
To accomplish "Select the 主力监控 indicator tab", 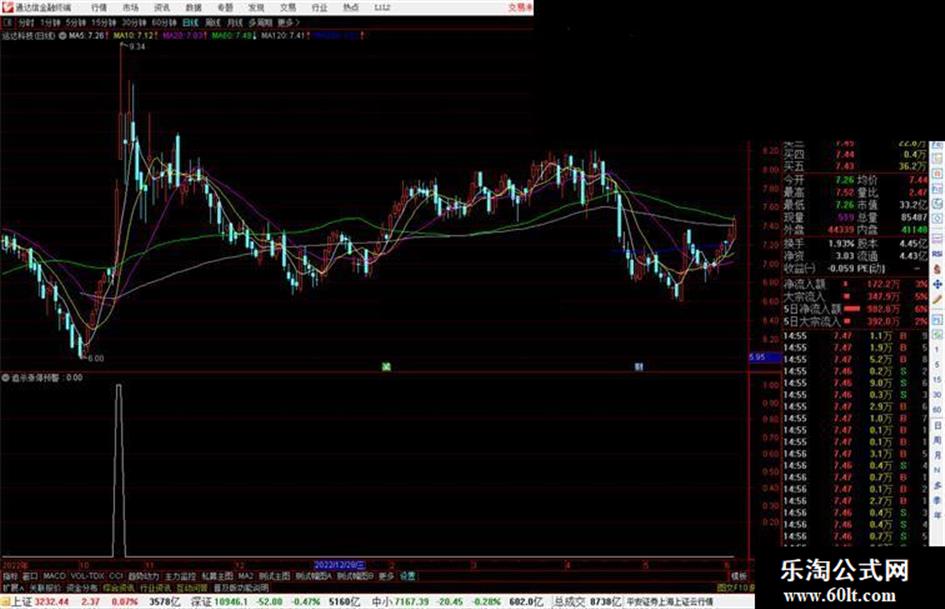I will 181,576.
